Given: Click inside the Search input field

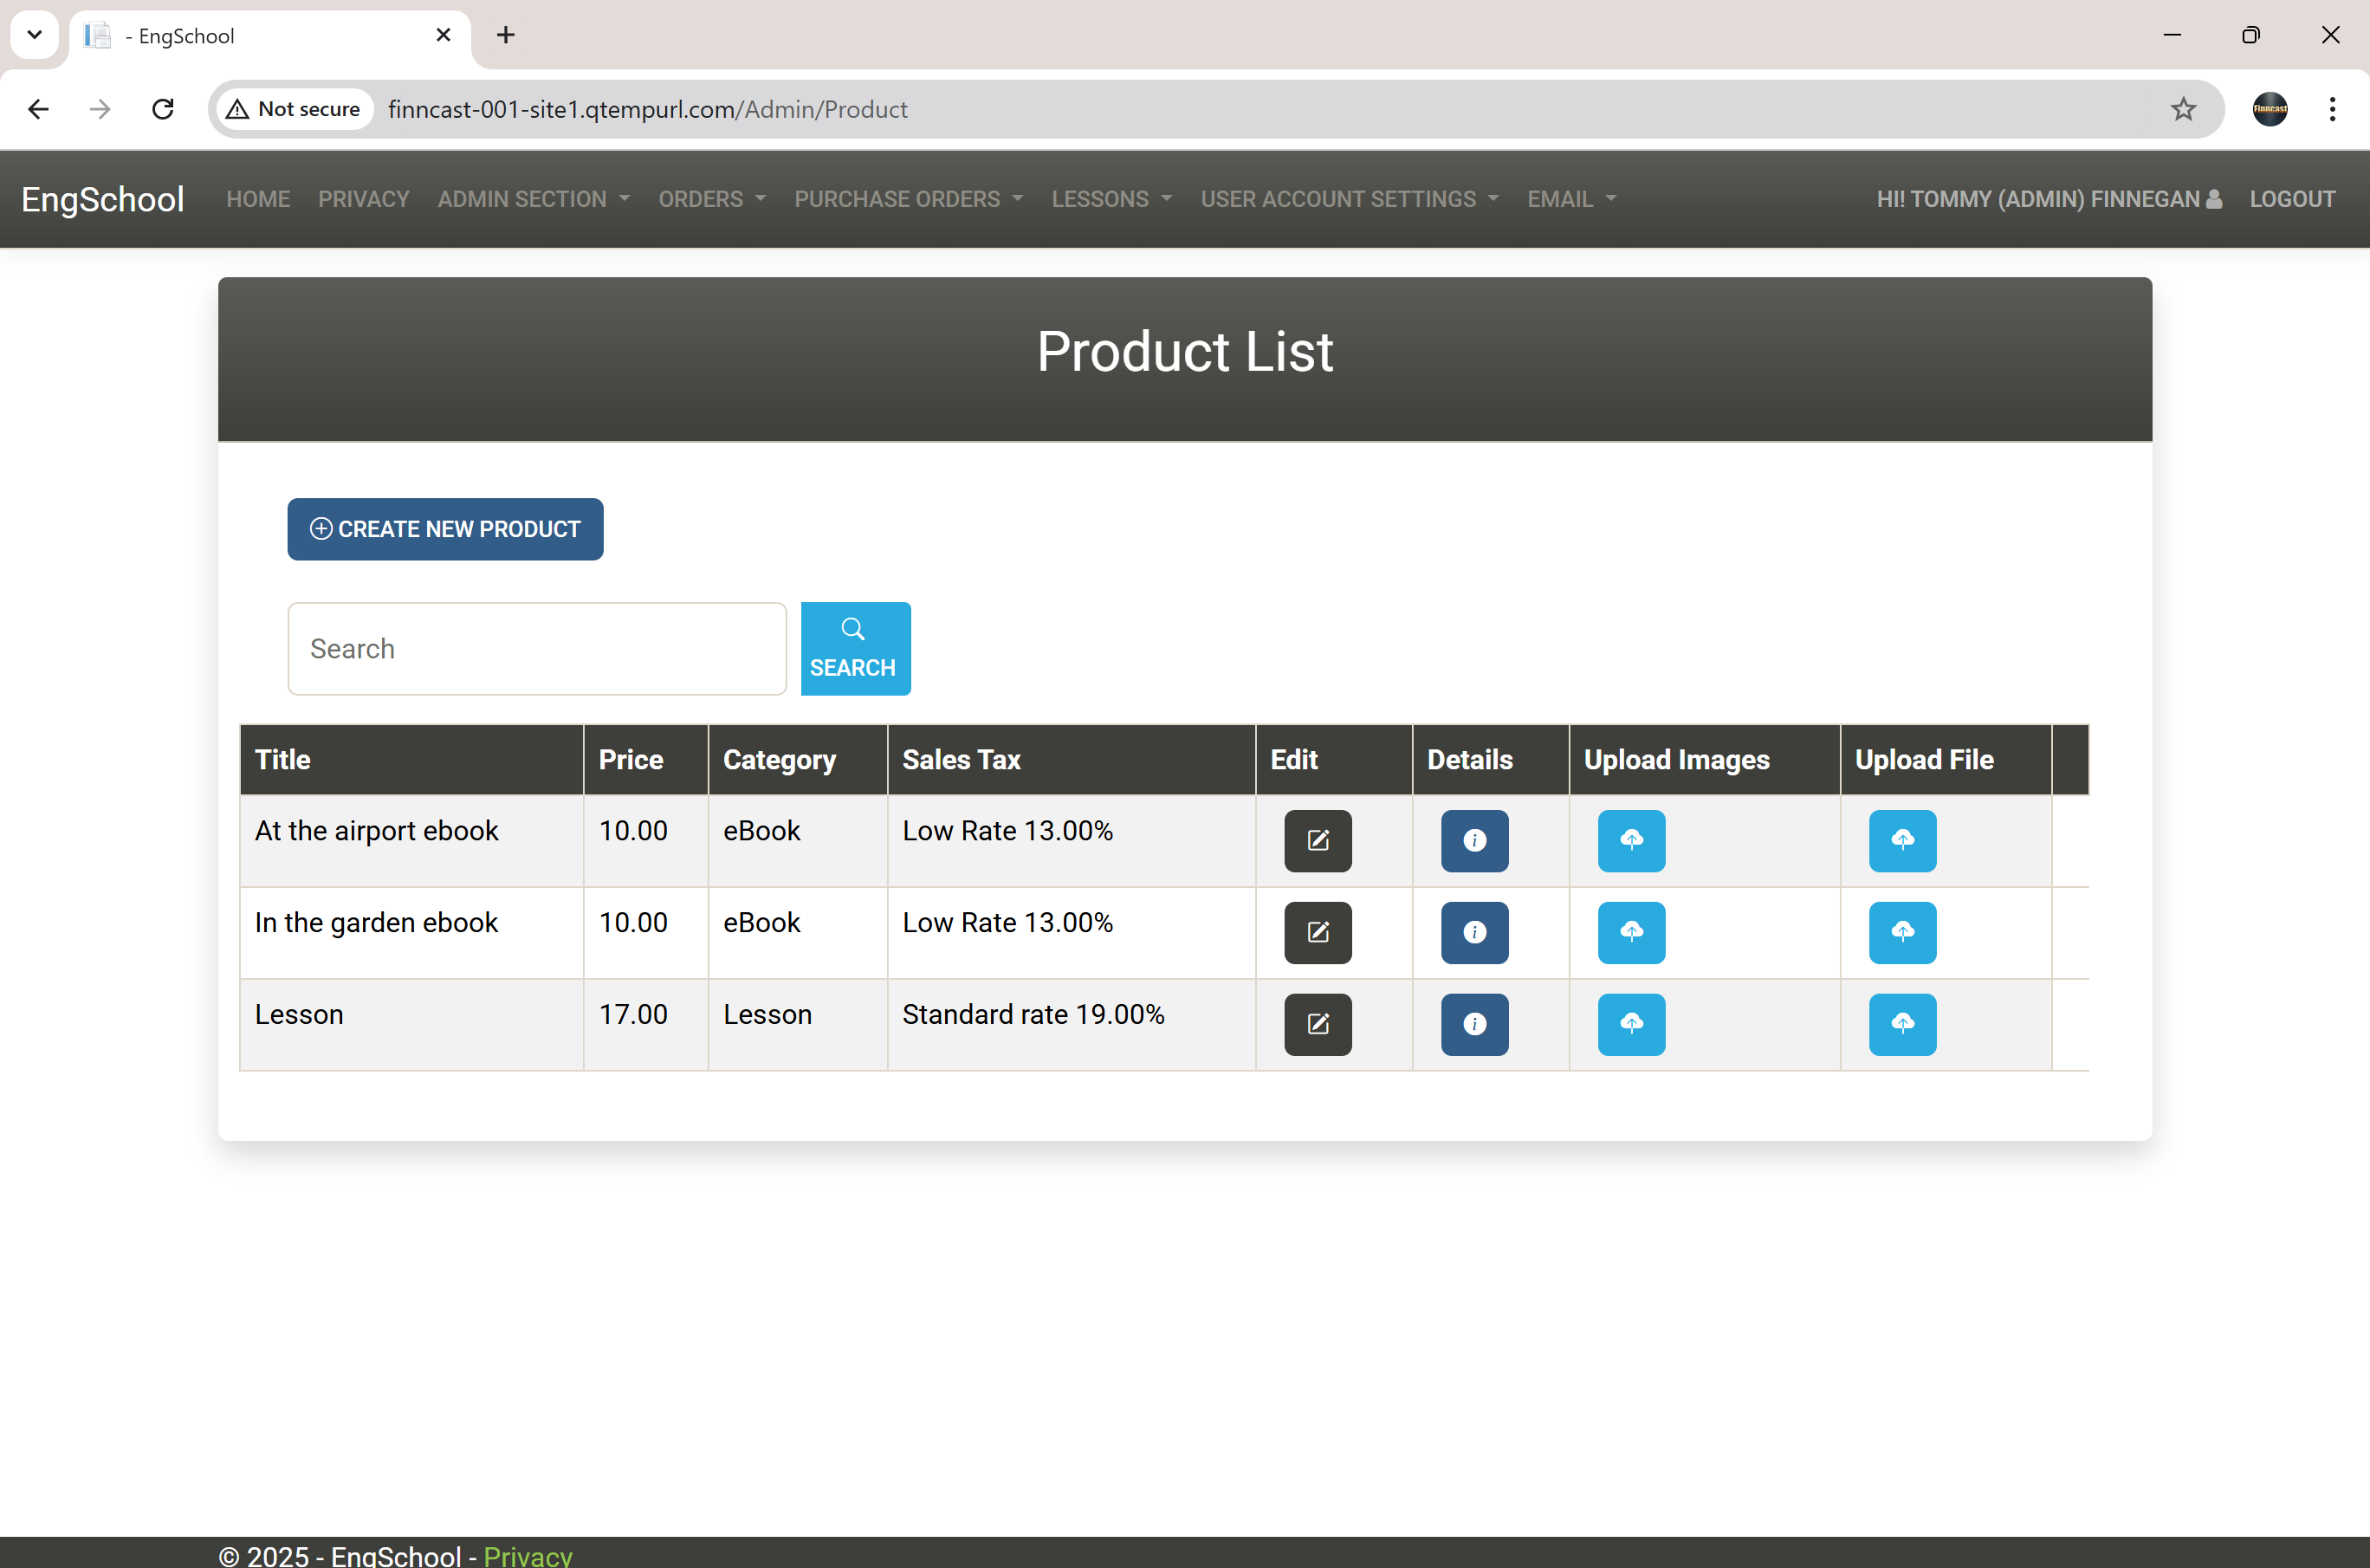Looking at the screenshot, I should pyautogui.click(x=537, y=648).
